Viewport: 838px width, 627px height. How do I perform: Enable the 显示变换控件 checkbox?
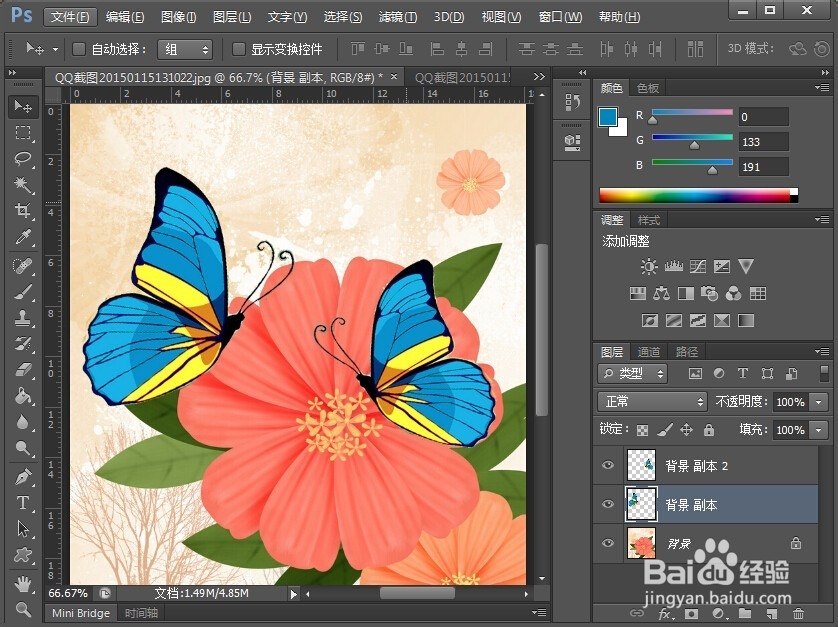tap(239, 47)
